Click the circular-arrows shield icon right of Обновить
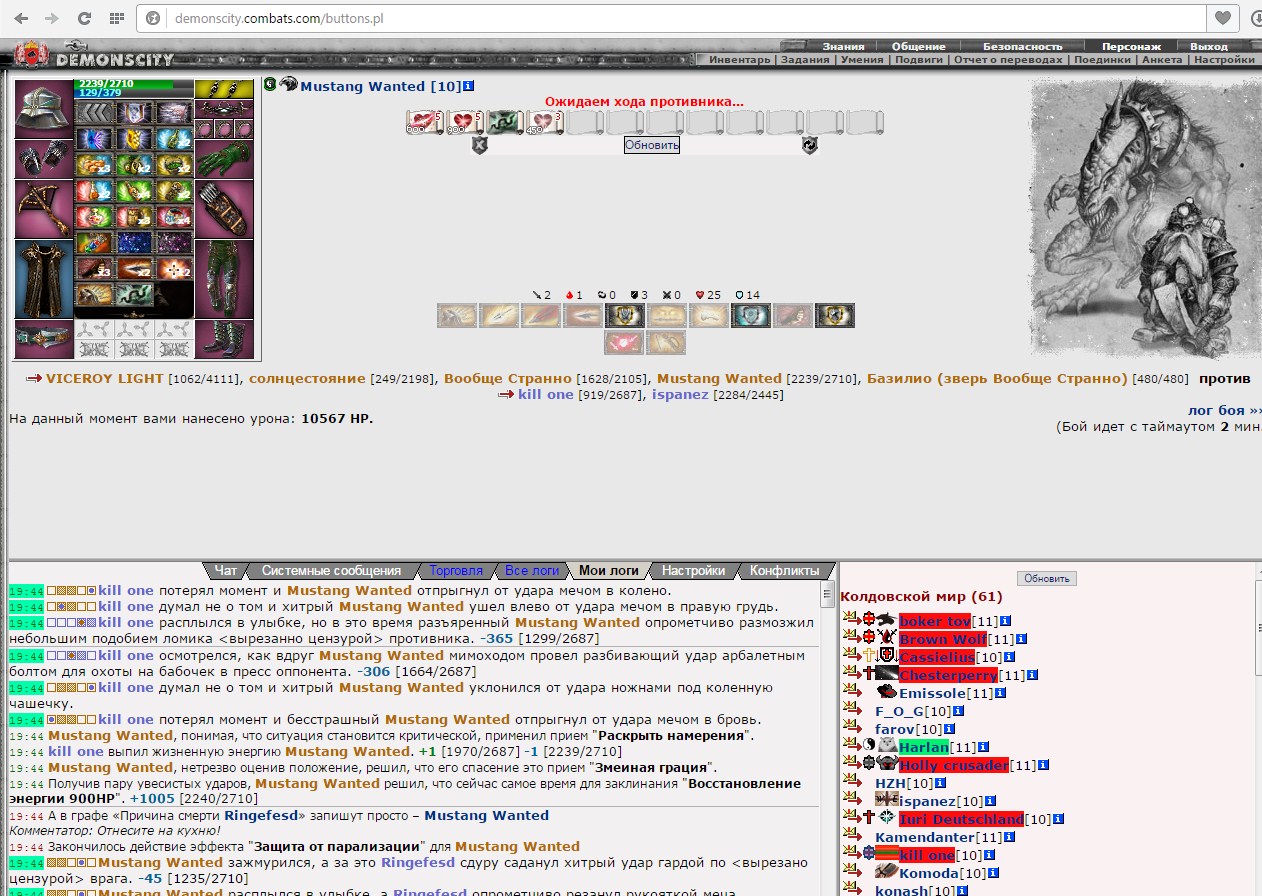This screenshot has height=896, width=1262. [x=809, y=145]
